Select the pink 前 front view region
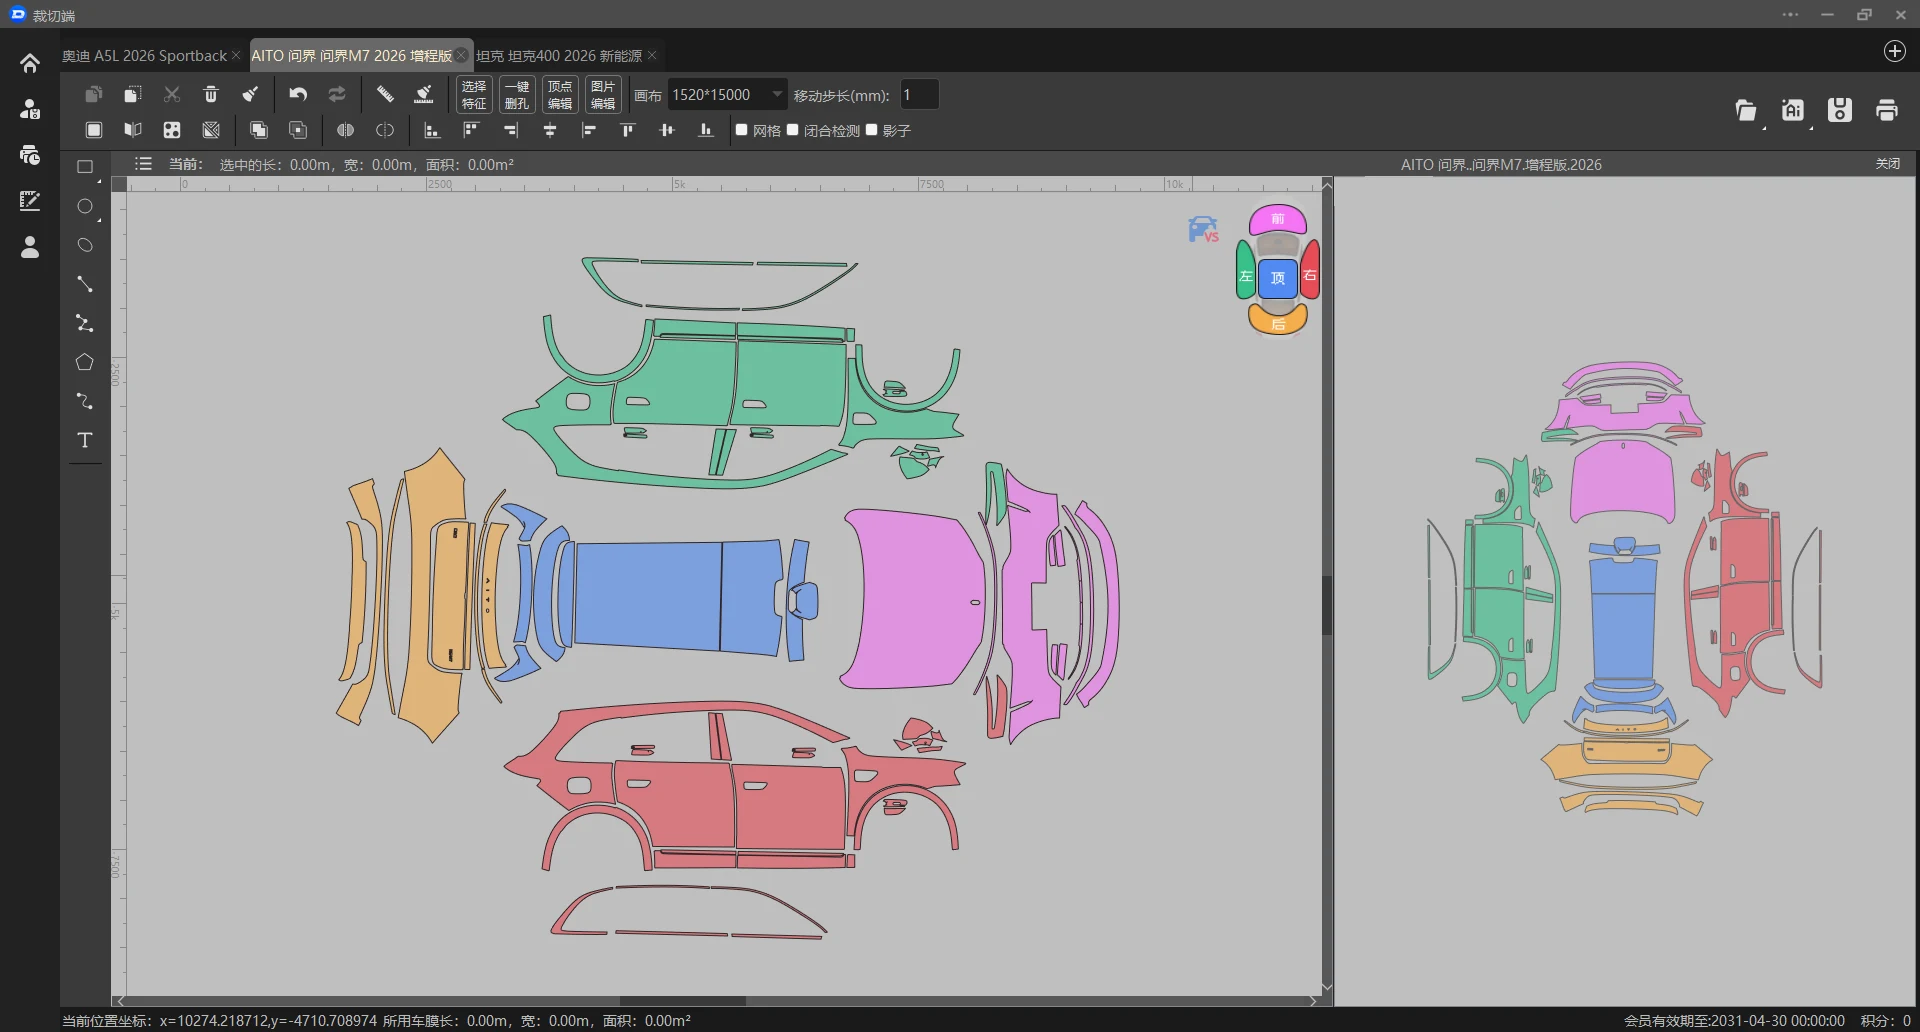The height and width of the screenshot is (1032, 1920). click(x=1278, y=219)
